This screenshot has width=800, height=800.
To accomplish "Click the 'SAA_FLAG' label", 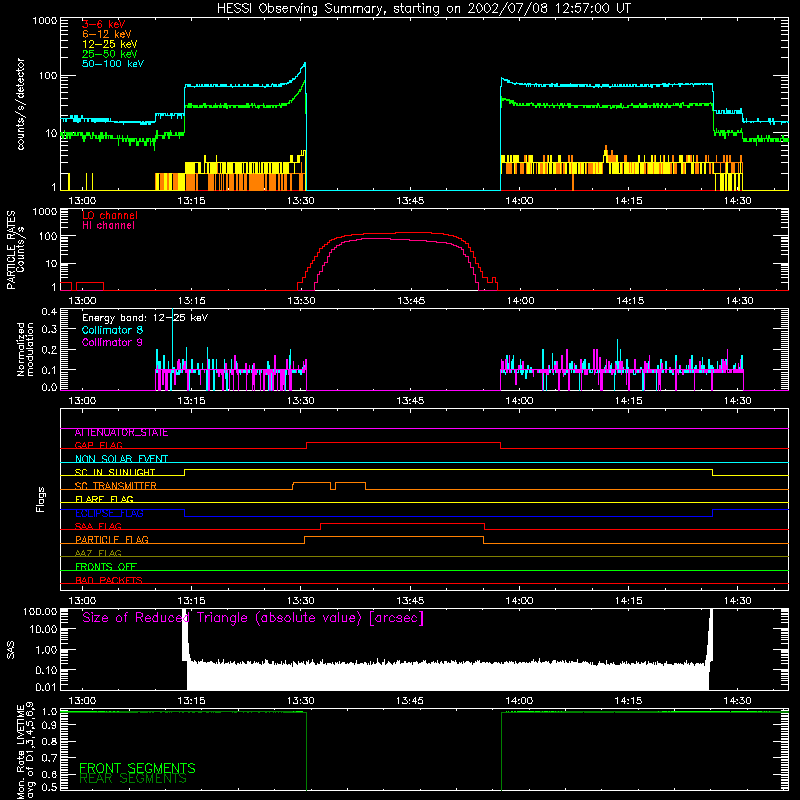I will pos(98,526).
